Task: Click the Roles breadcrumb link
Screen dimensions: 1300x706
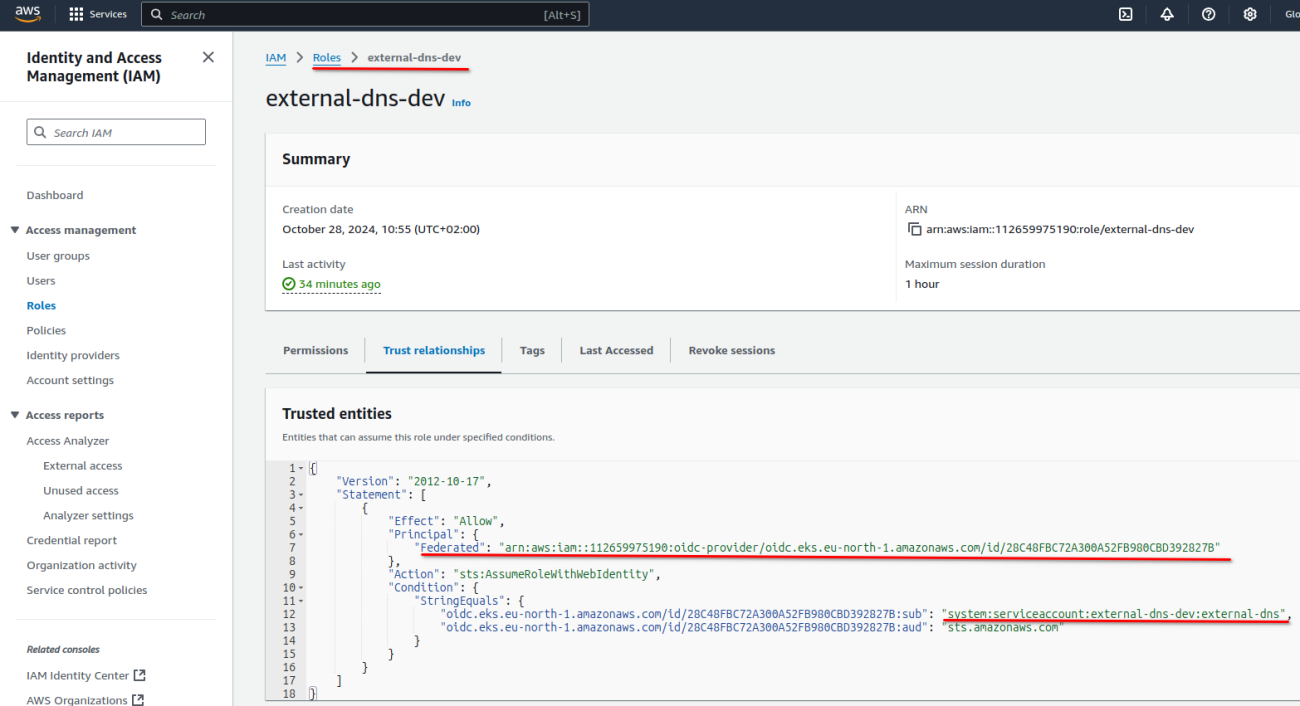Action: (327, 58)
